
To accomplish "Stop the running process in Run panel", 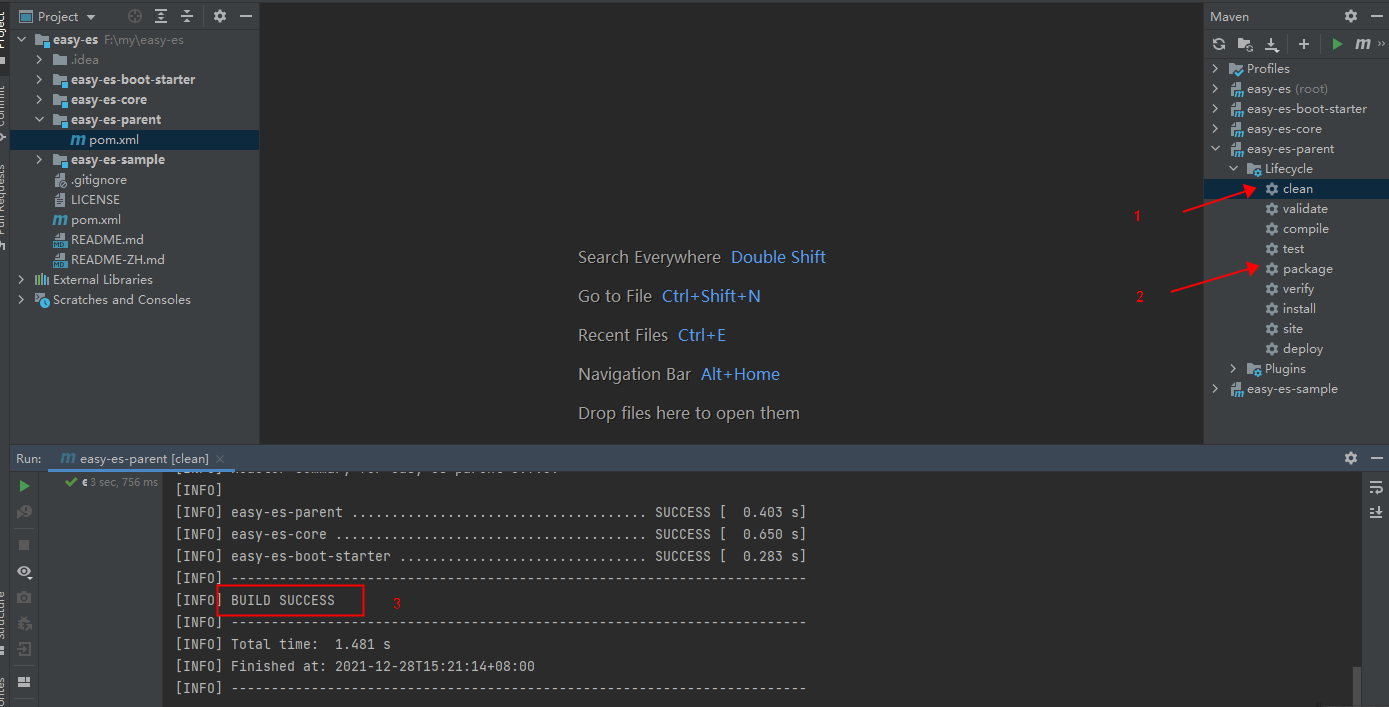I will coord(24,544).
